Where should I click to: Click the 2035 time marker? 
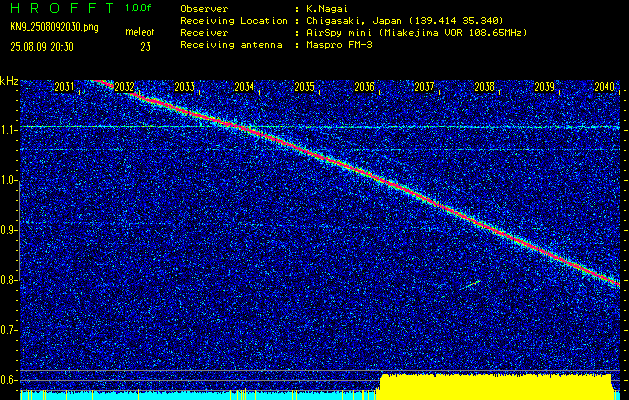coord(304,87)
